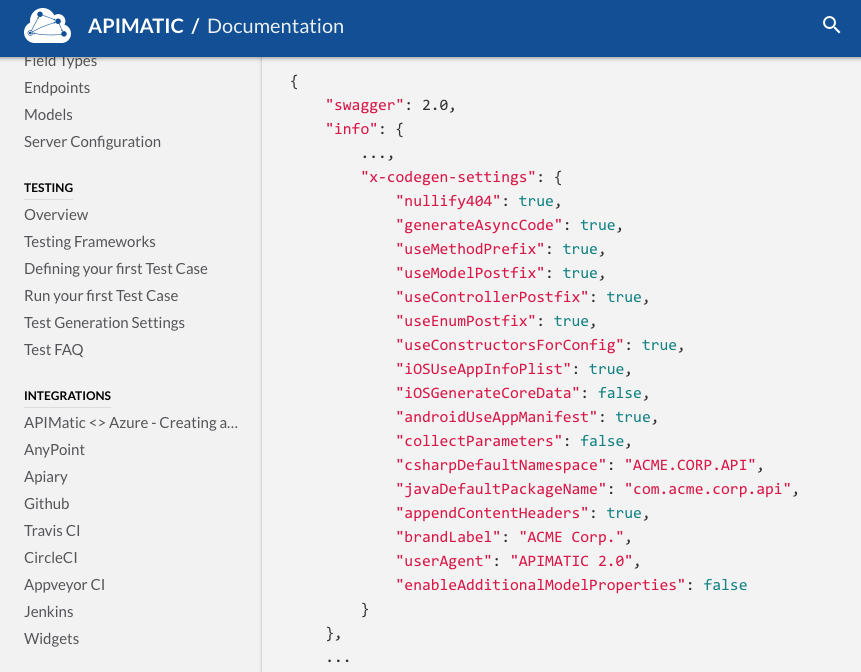Open Server Configuration docs
Screen dimensions: 861x672
click(x=92, y=141)
